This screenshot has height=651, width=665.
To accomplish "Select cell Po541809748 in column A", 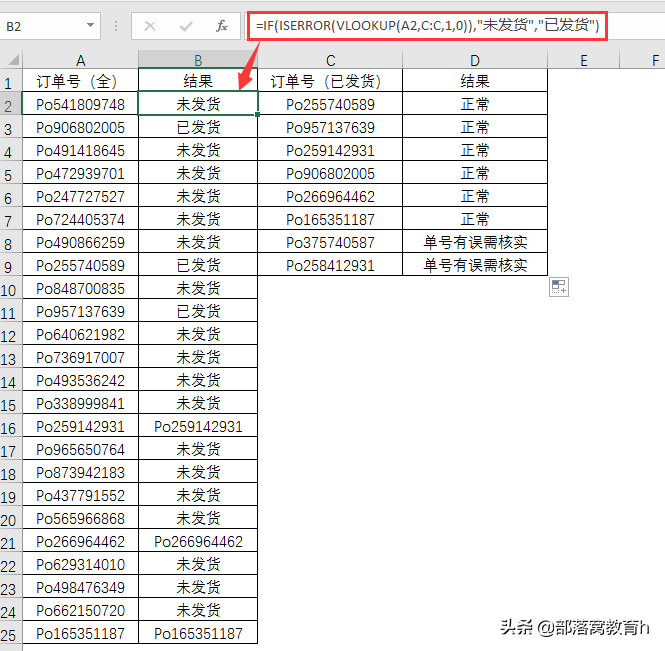I will point(80,104).
